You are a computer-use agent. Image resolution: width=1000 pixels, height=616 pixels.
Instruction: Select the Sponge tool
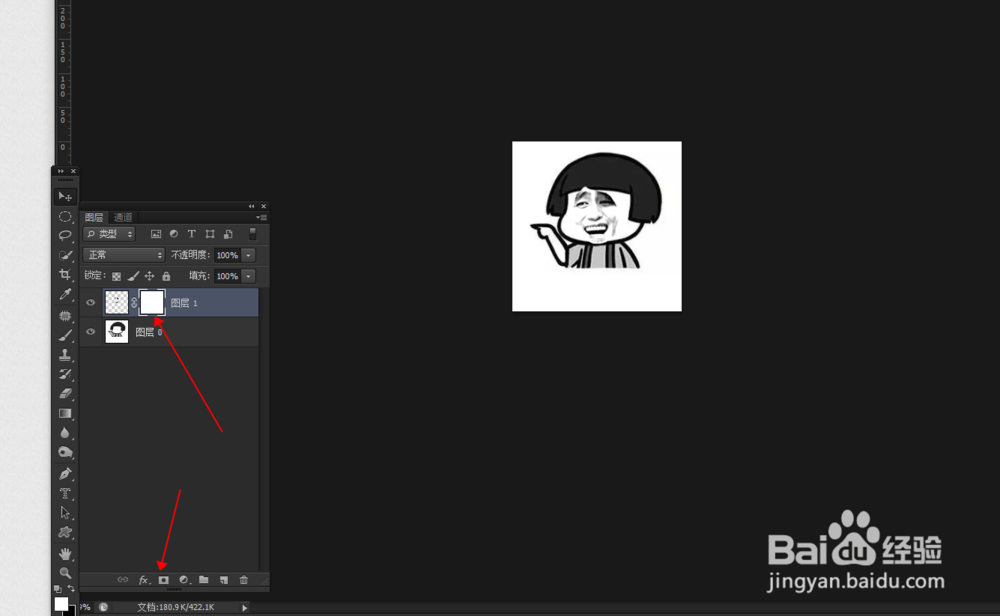pyautogui.click(x=65, y=453)
